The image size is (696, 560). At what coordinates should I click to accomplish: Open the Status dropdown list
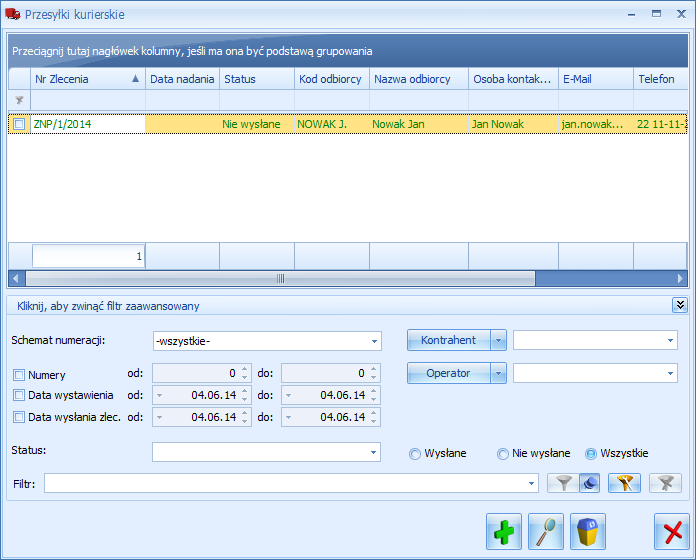[x=373, y=453]
